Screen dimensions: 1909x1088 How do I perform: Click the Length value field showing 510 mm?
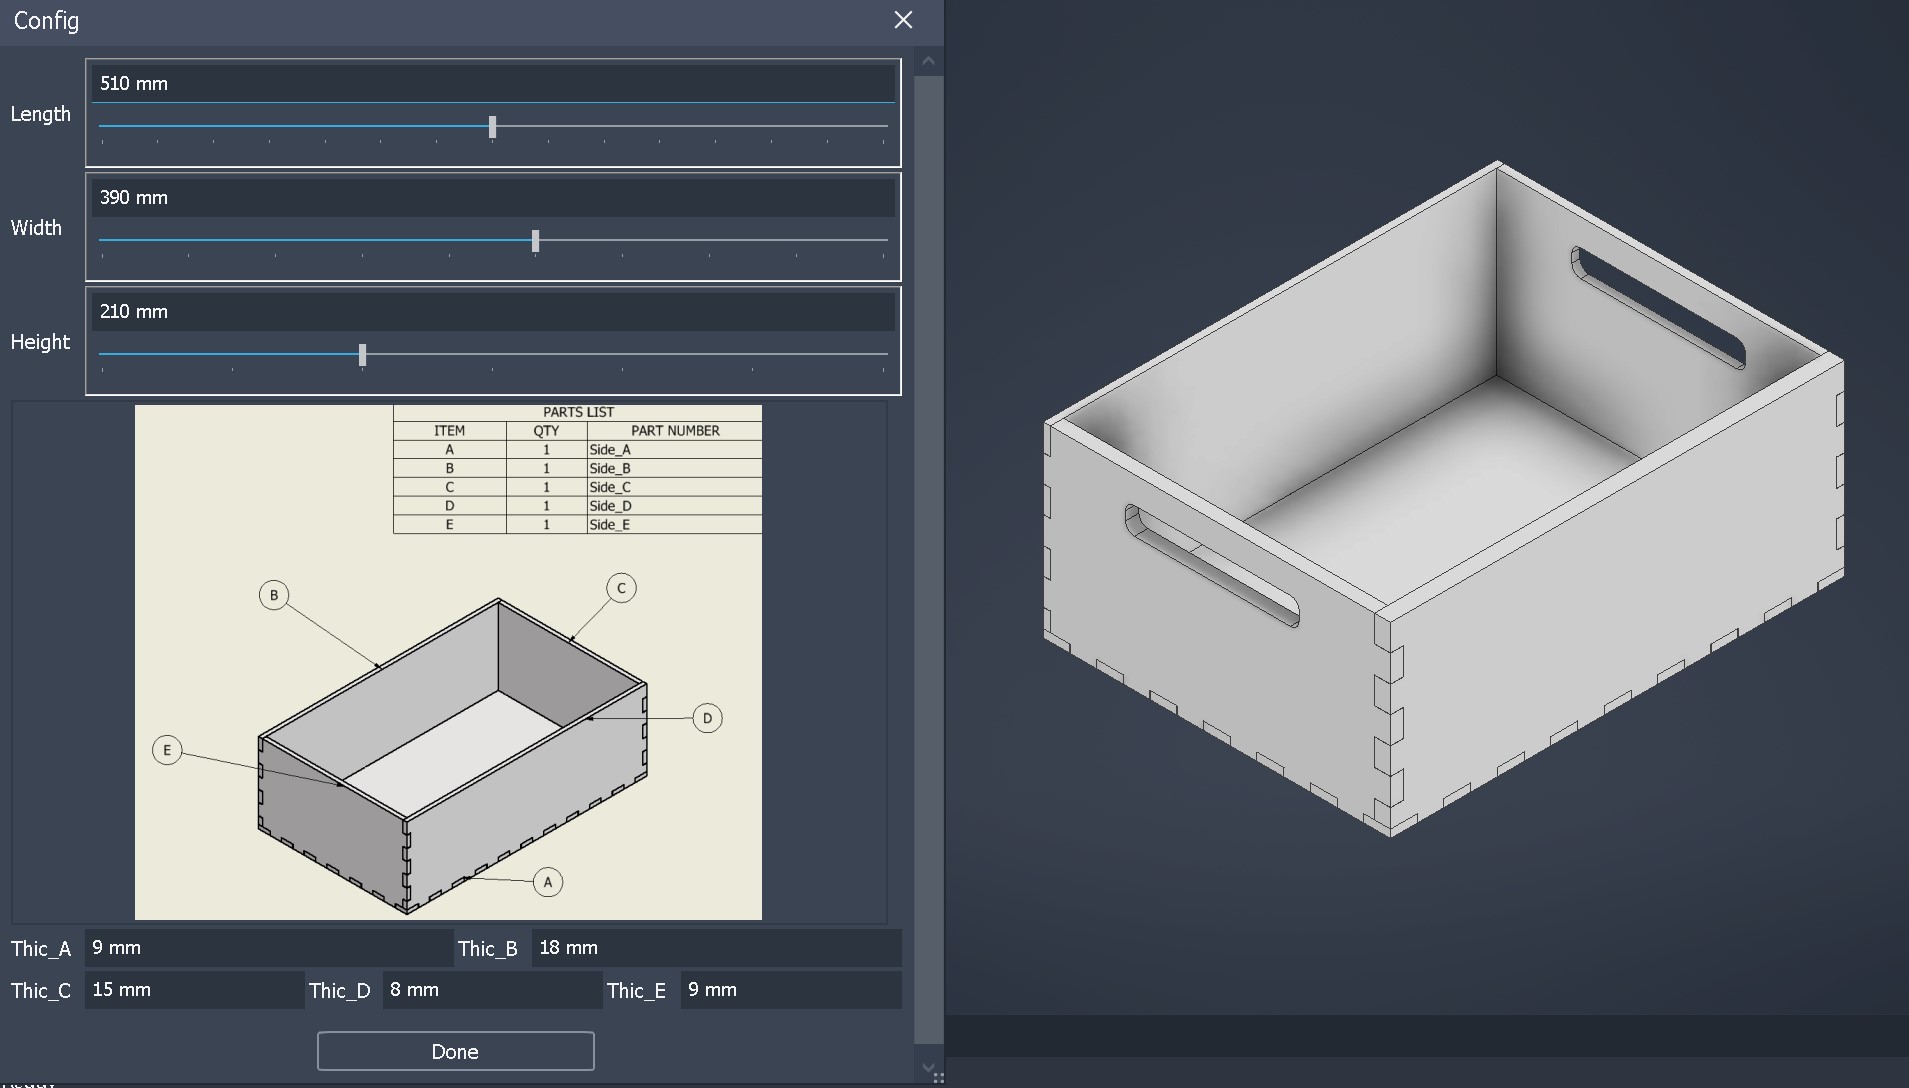click(x=492, y=84)
